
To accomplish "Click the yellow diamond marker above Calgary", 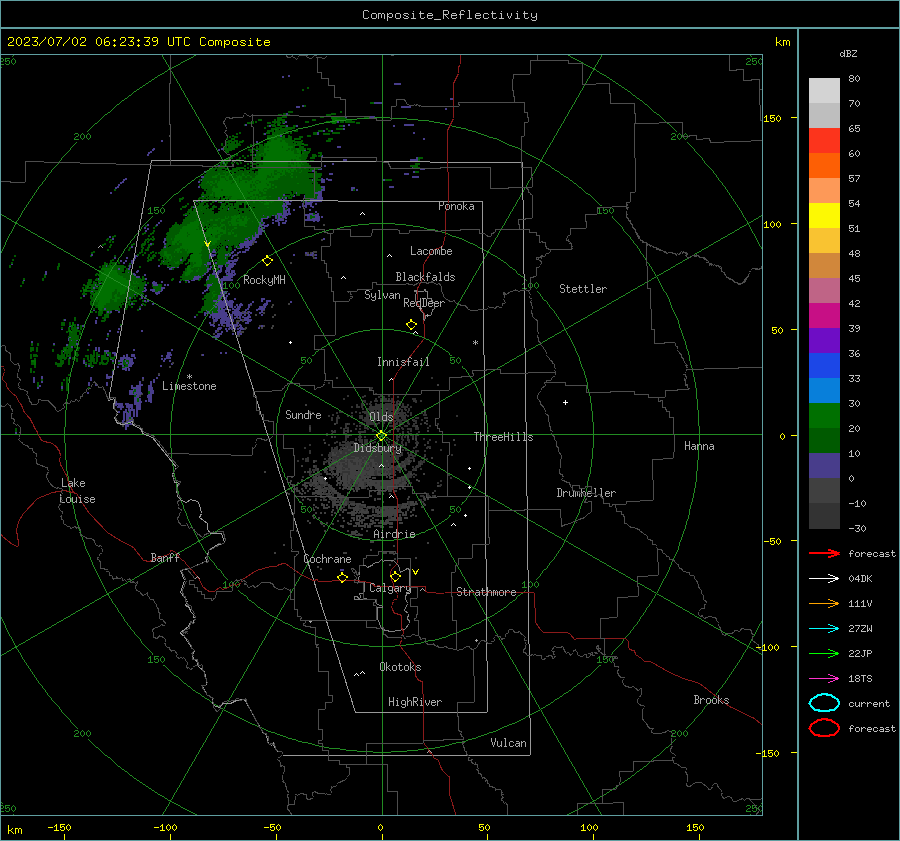I will (x=395, y=576).
